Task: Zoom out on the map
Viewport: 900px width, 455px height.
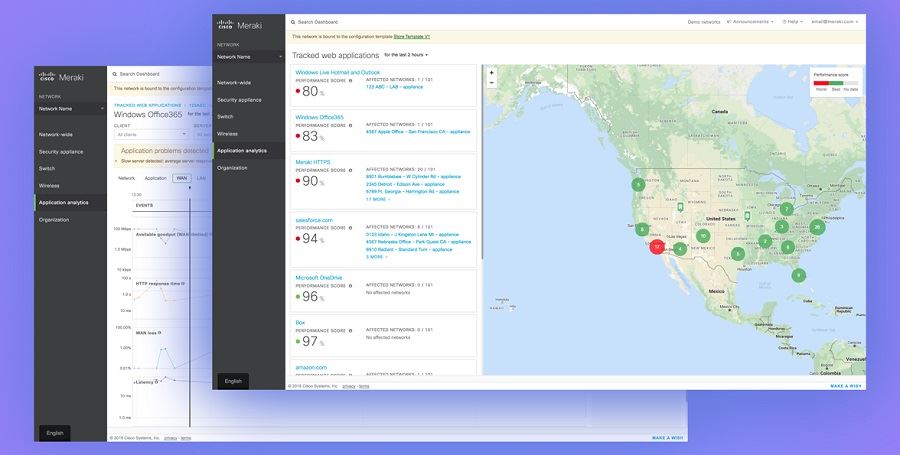Action: [491, 83]
